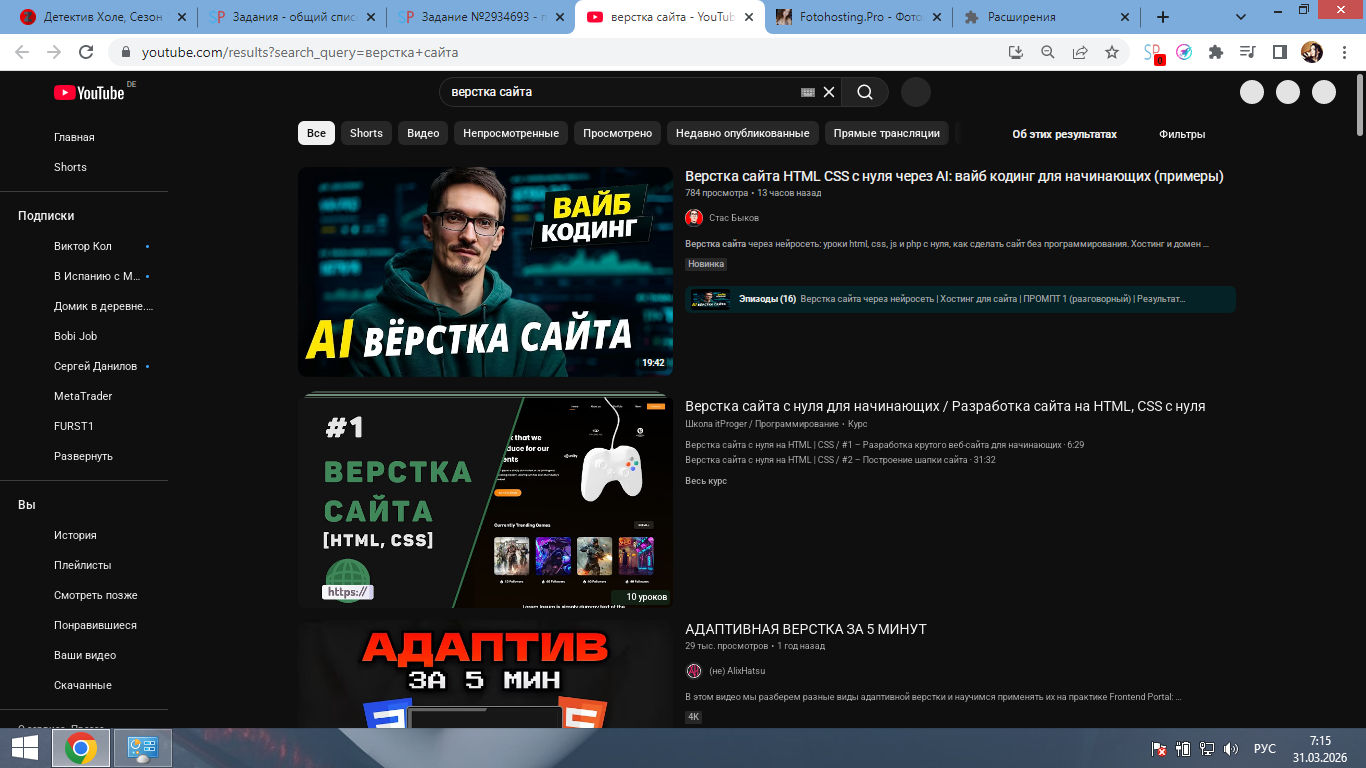Open the Chrome extensions puzzle menu
This screenshot has width=1366, height=768.
(x=1216, y=52)
